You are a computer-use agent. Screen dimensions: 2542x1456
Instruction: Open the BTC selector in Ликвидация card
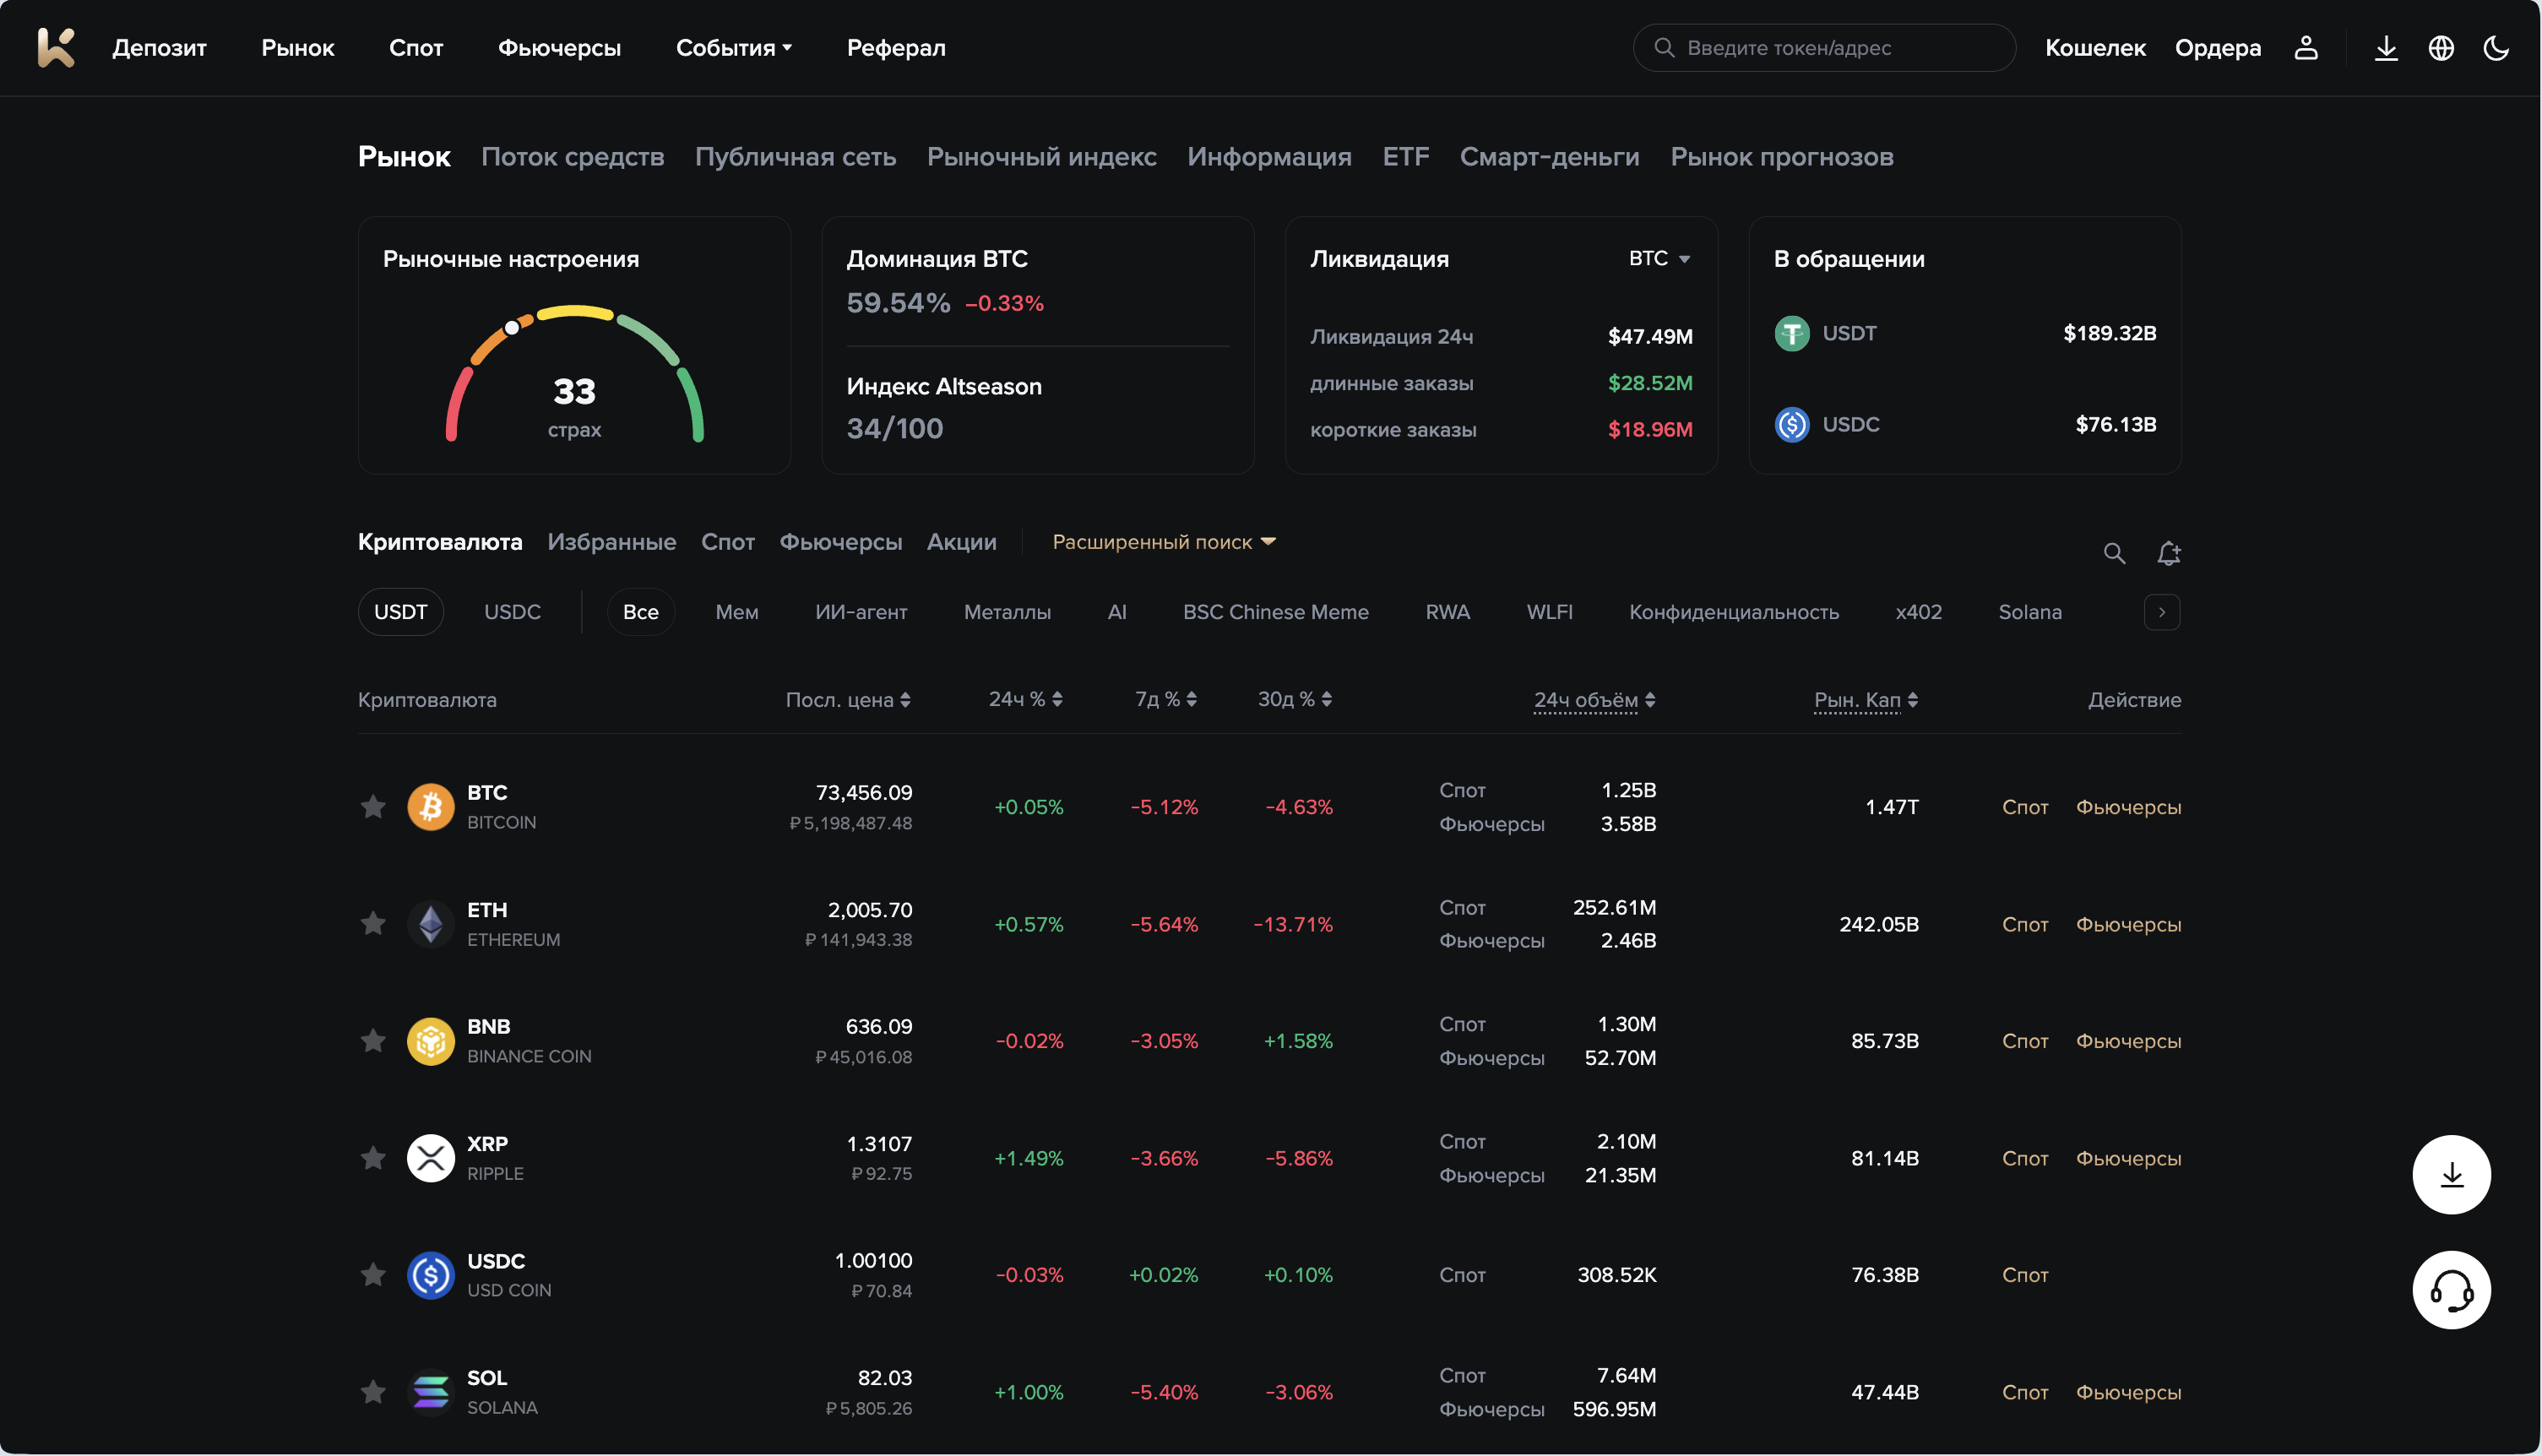click(x=1660, y=258)
